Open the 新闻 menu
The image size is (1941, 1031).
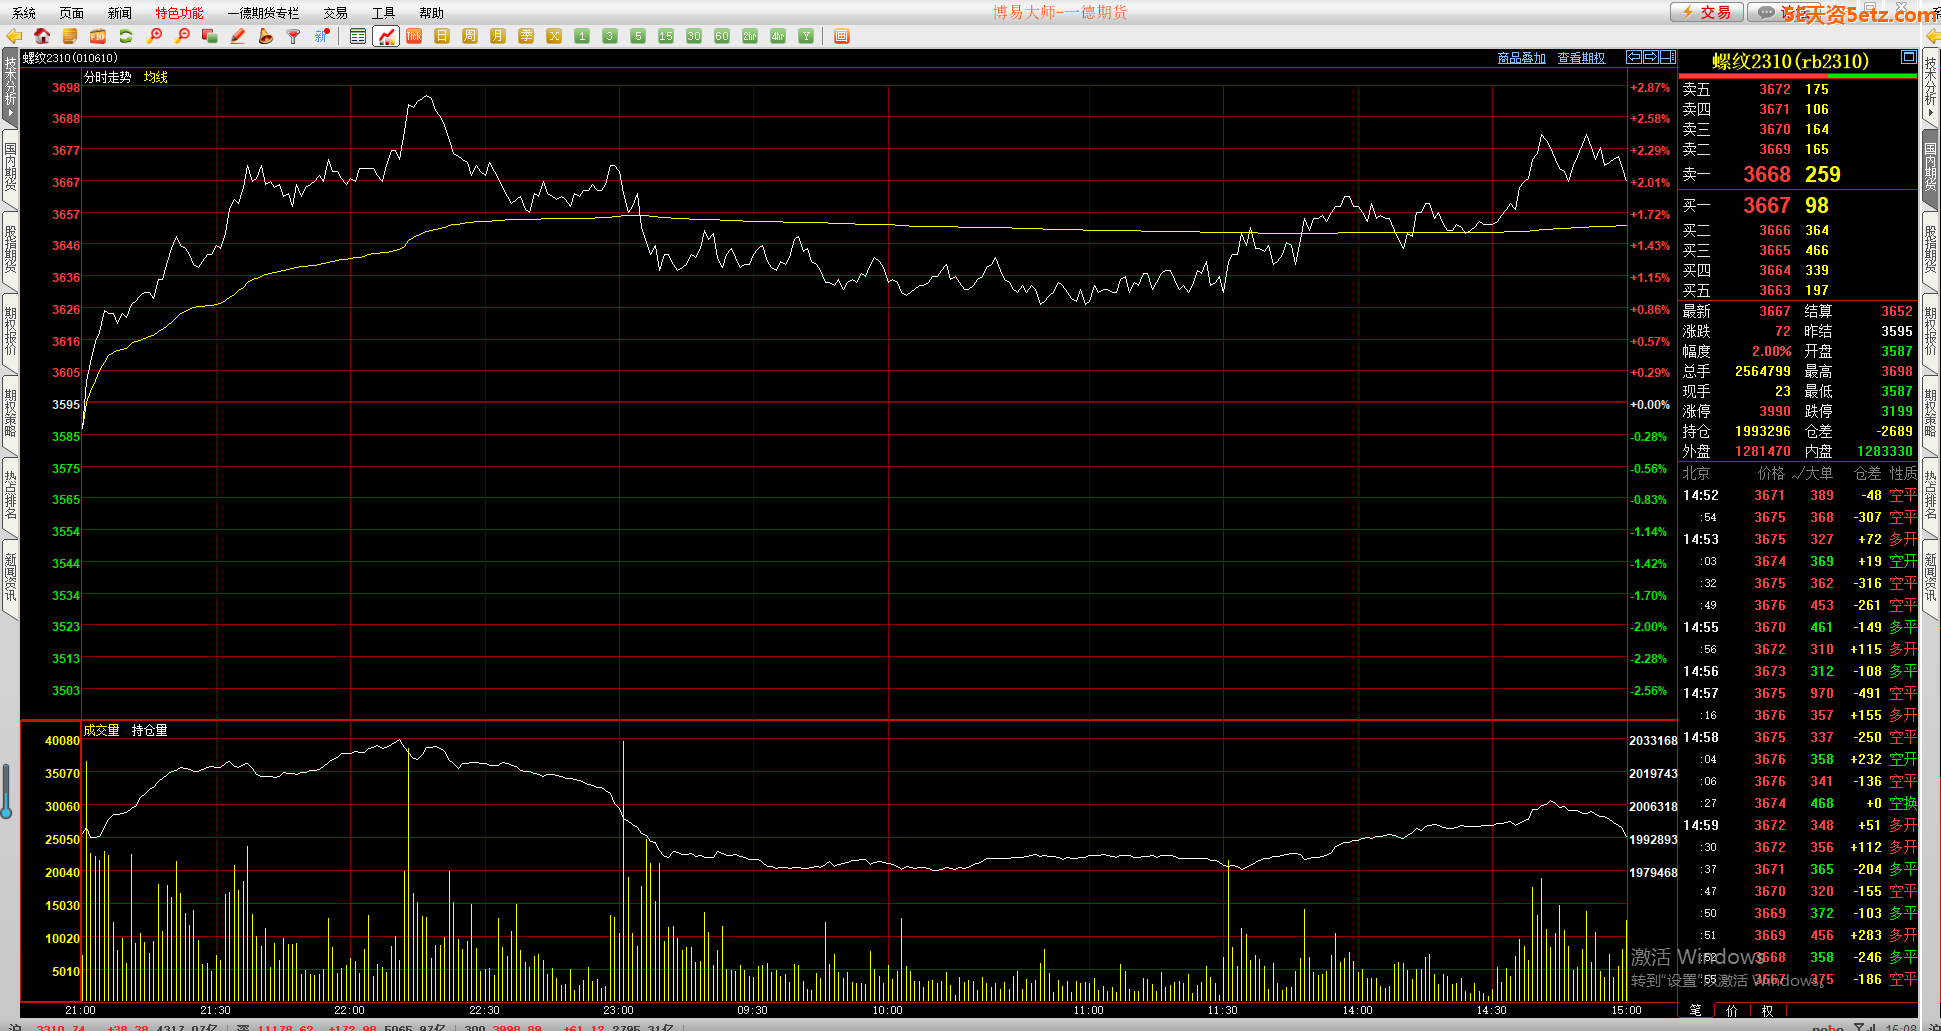click(120, 13)
